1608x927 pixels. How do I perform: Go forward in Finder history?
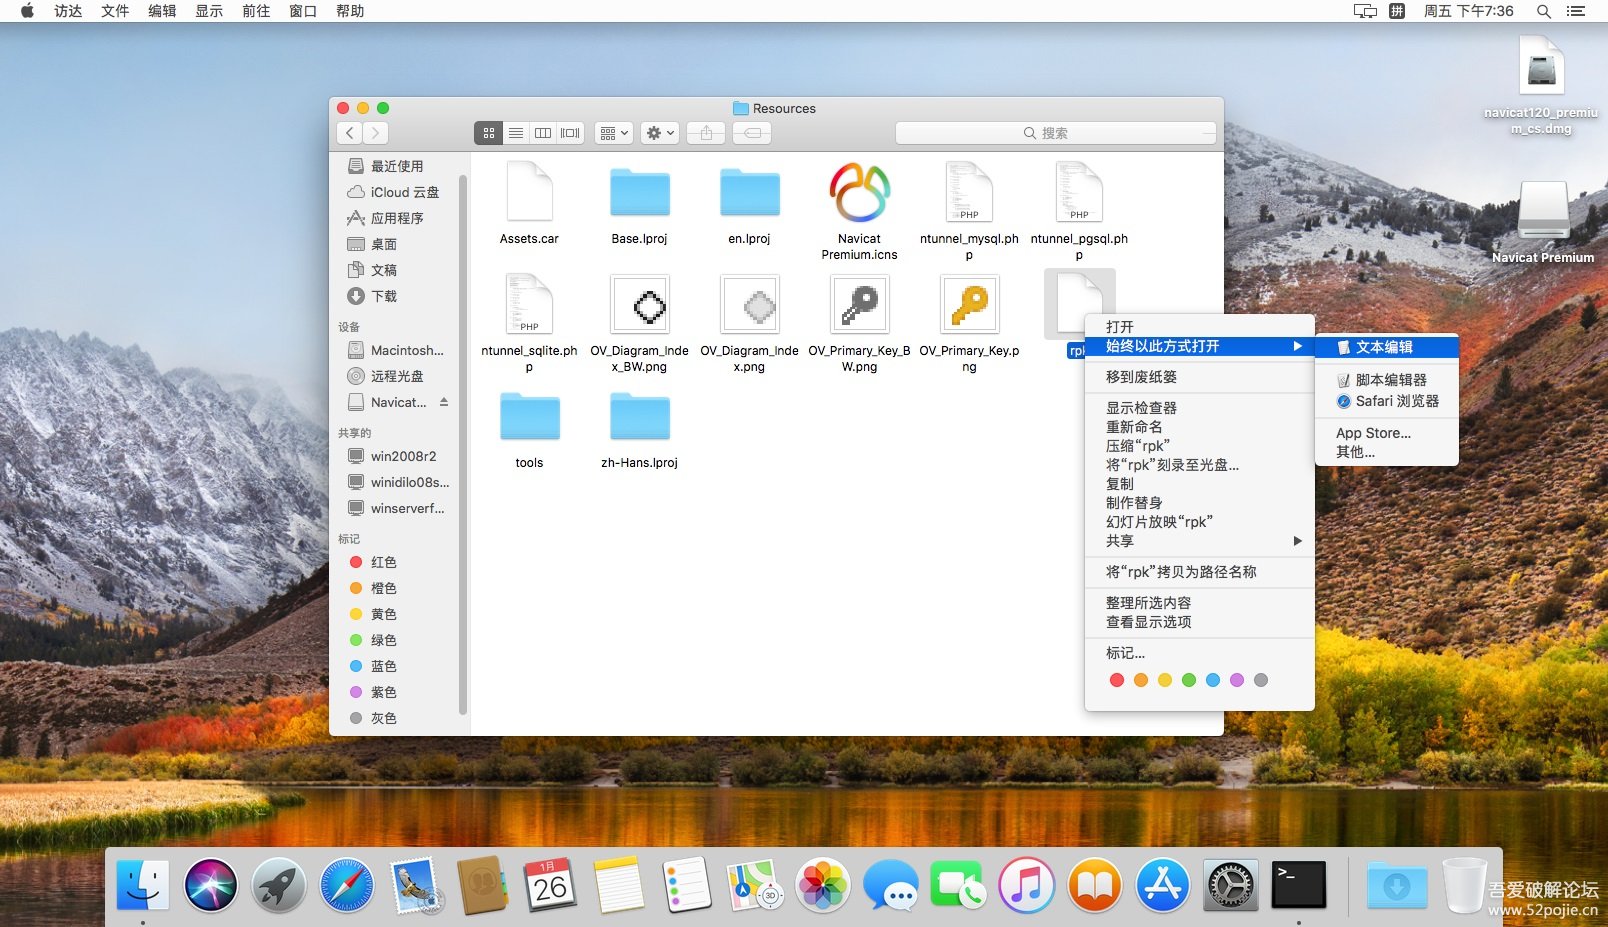[376, 133]
